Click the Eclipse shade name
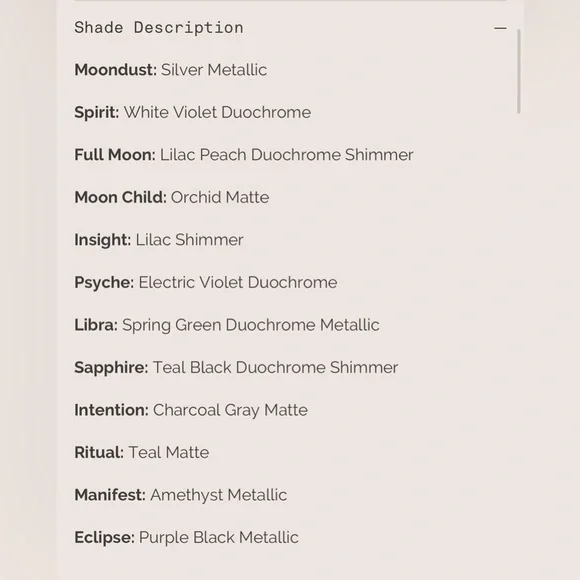580x580 pixels. 104,538
